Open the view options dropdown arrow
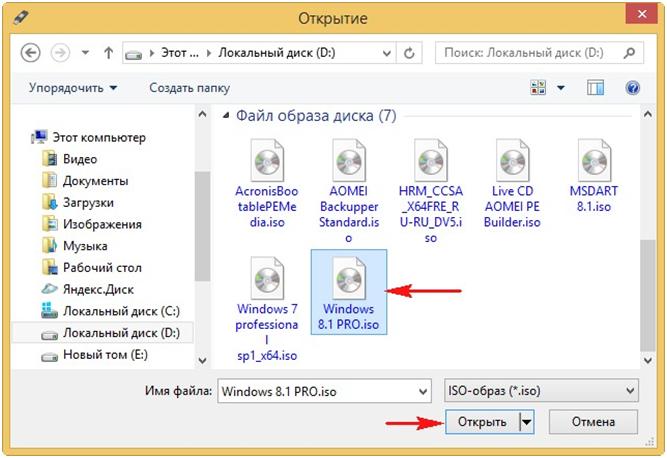Viewport: 667px width, 458px height. (561, 88)
